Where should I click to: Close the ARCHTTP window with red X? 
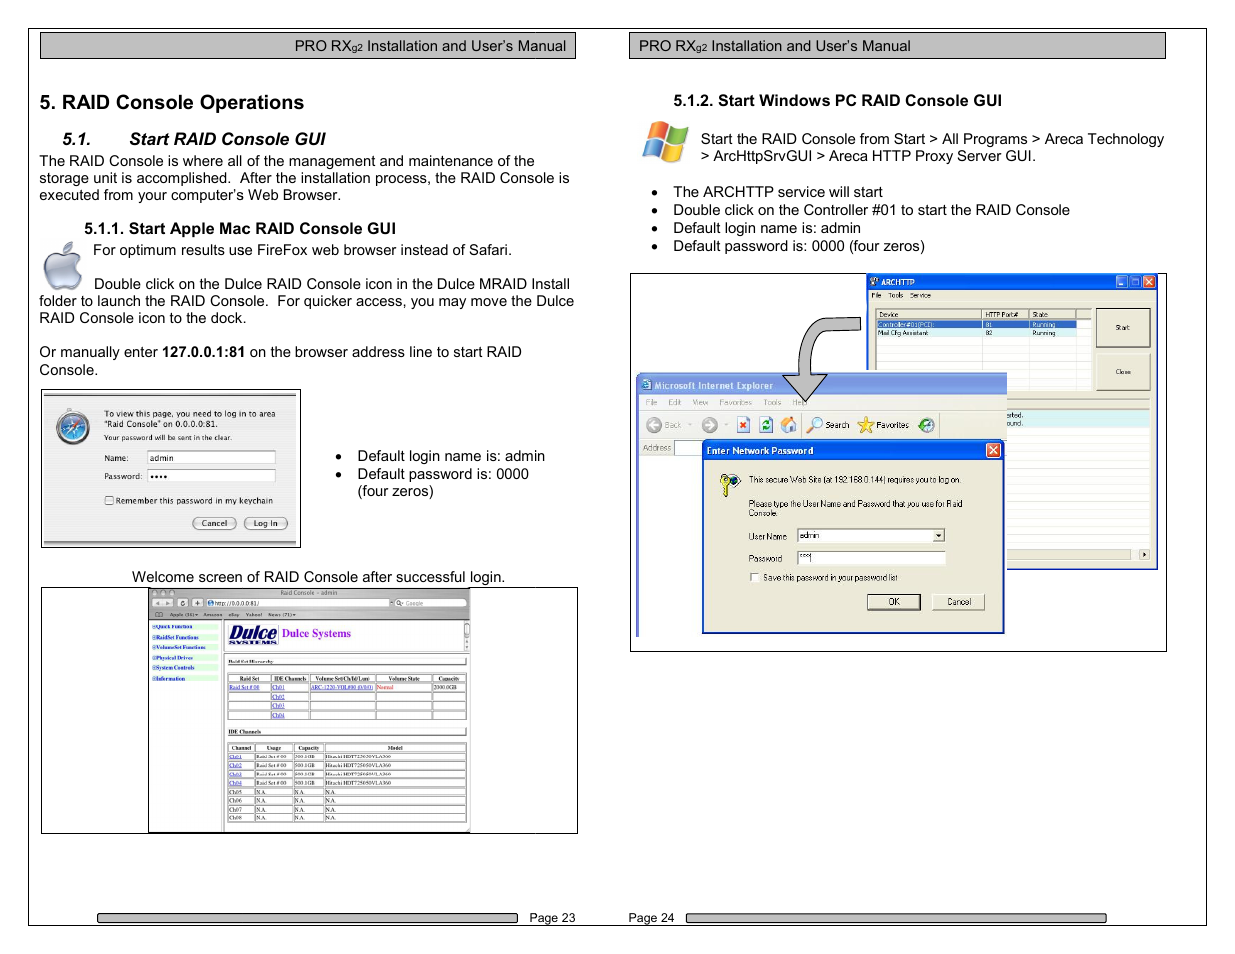pyautogui.click(x=1149, y=282)
